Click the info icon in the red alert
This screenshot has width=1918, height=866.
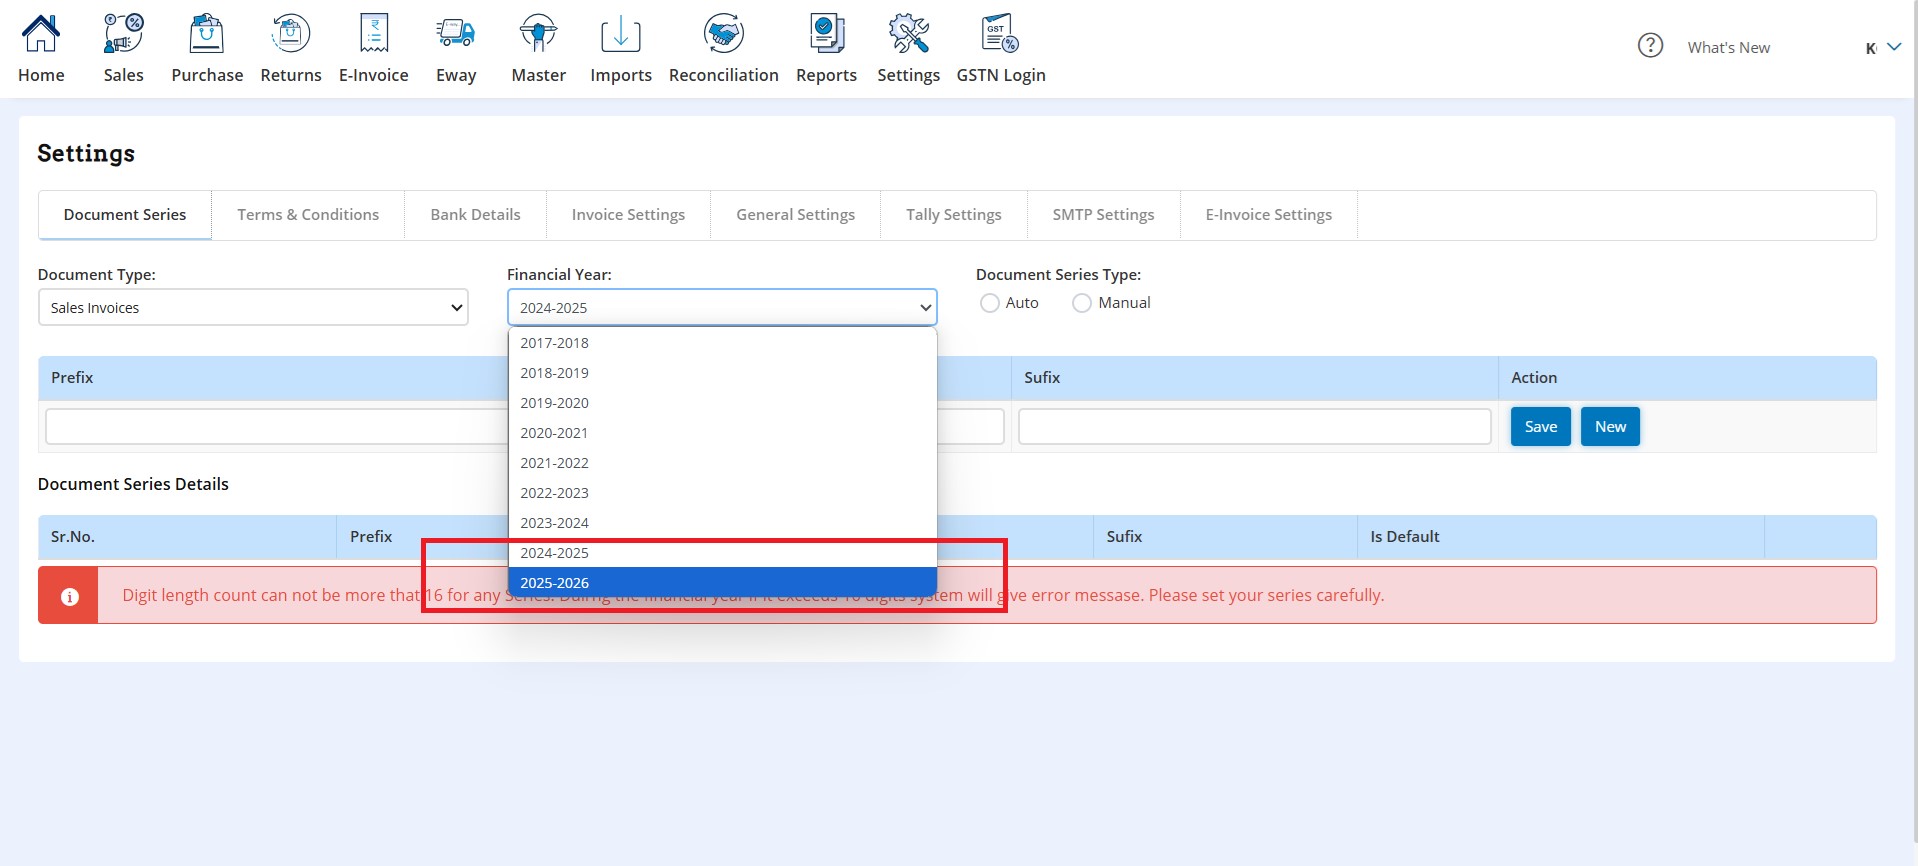(x=69, y=596)
